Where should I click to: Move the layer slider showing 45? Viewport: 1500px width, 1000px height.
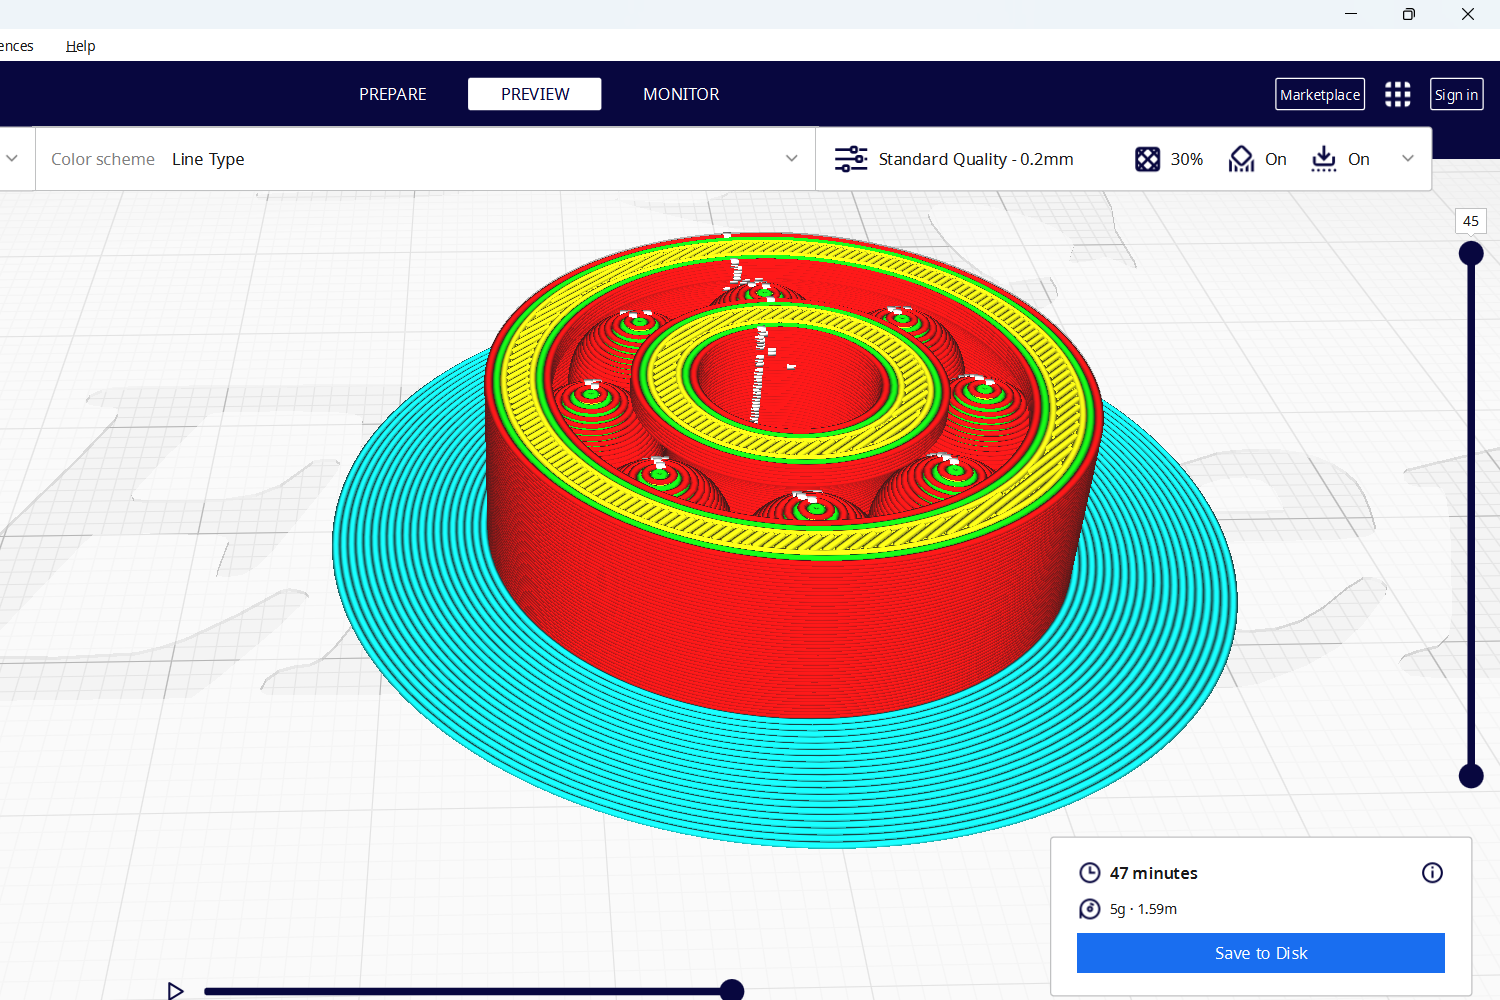click(1470, 253)
